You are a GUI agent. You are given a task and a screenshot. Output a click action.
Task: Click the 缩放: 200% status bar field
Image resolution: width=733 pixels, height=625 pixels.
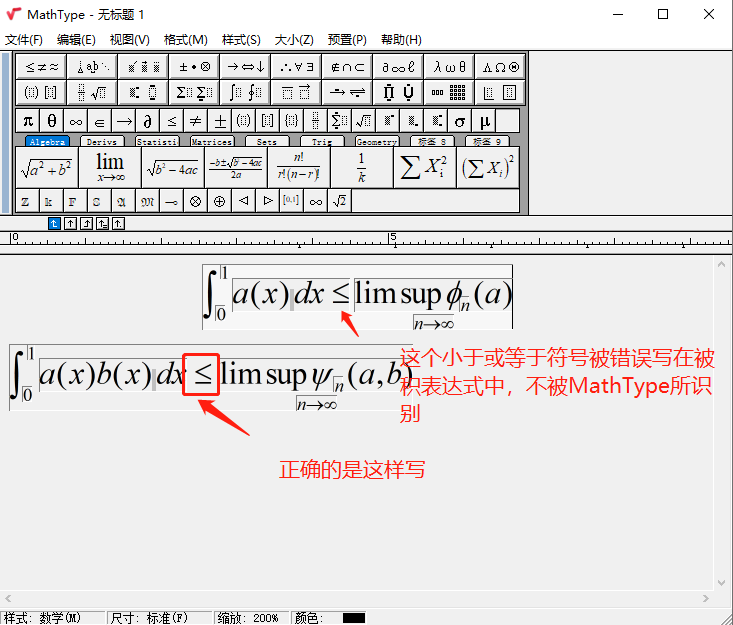point(252,618)
